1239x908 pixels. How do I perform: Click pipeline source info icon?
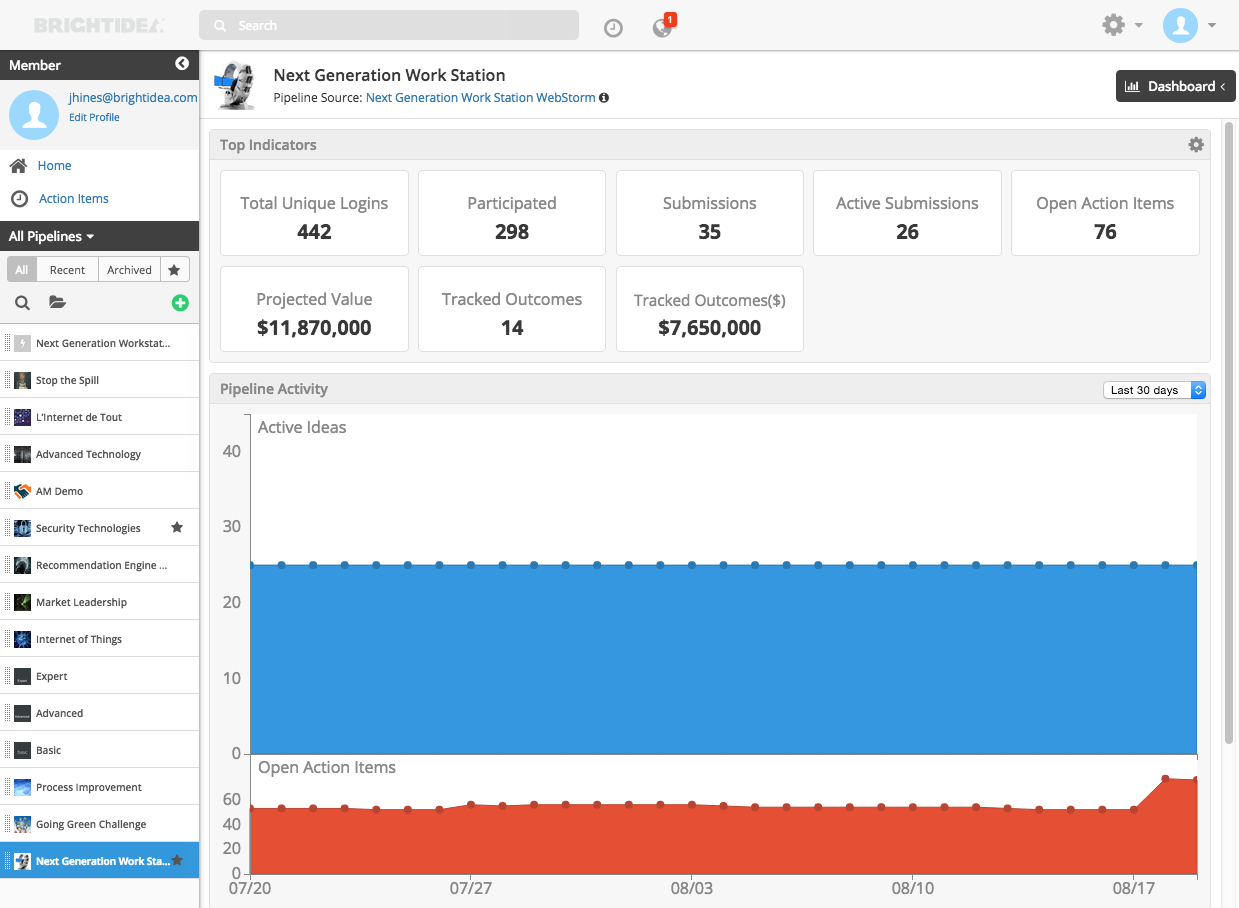point(604,98)
